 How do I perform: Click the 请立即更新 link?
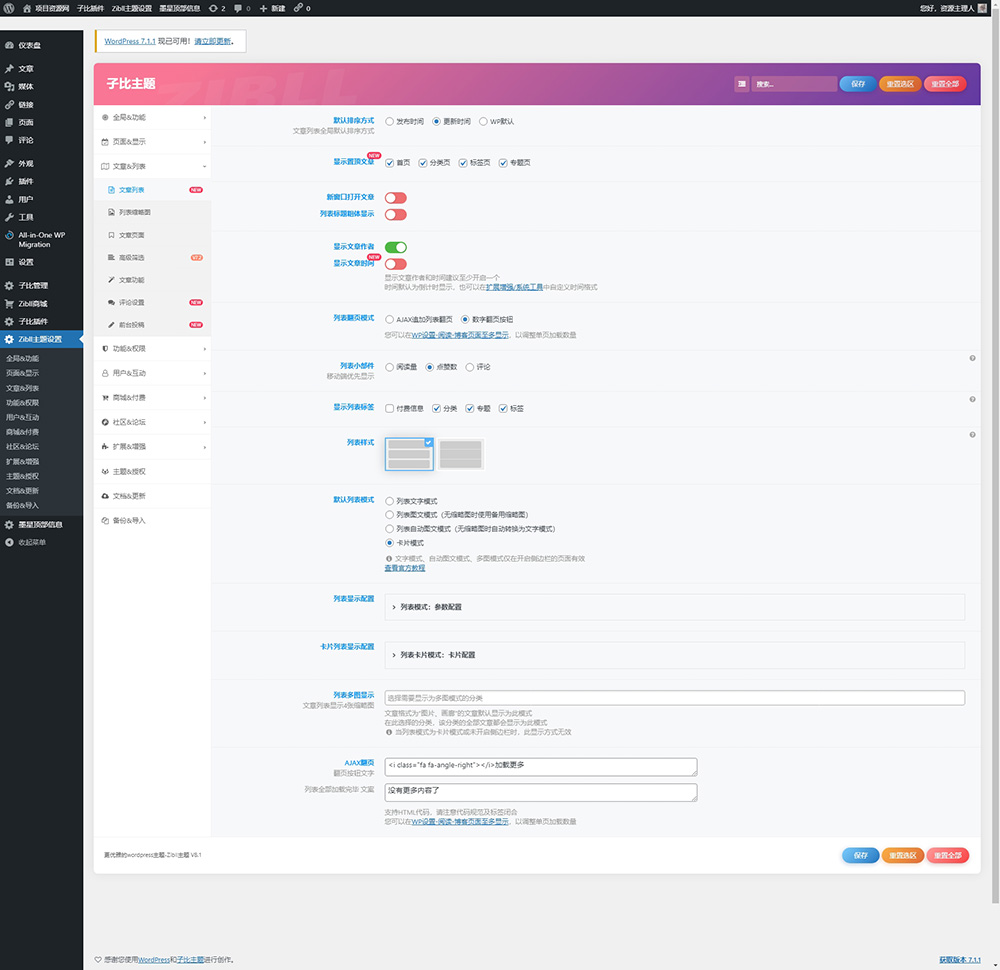tap(213, 41)
